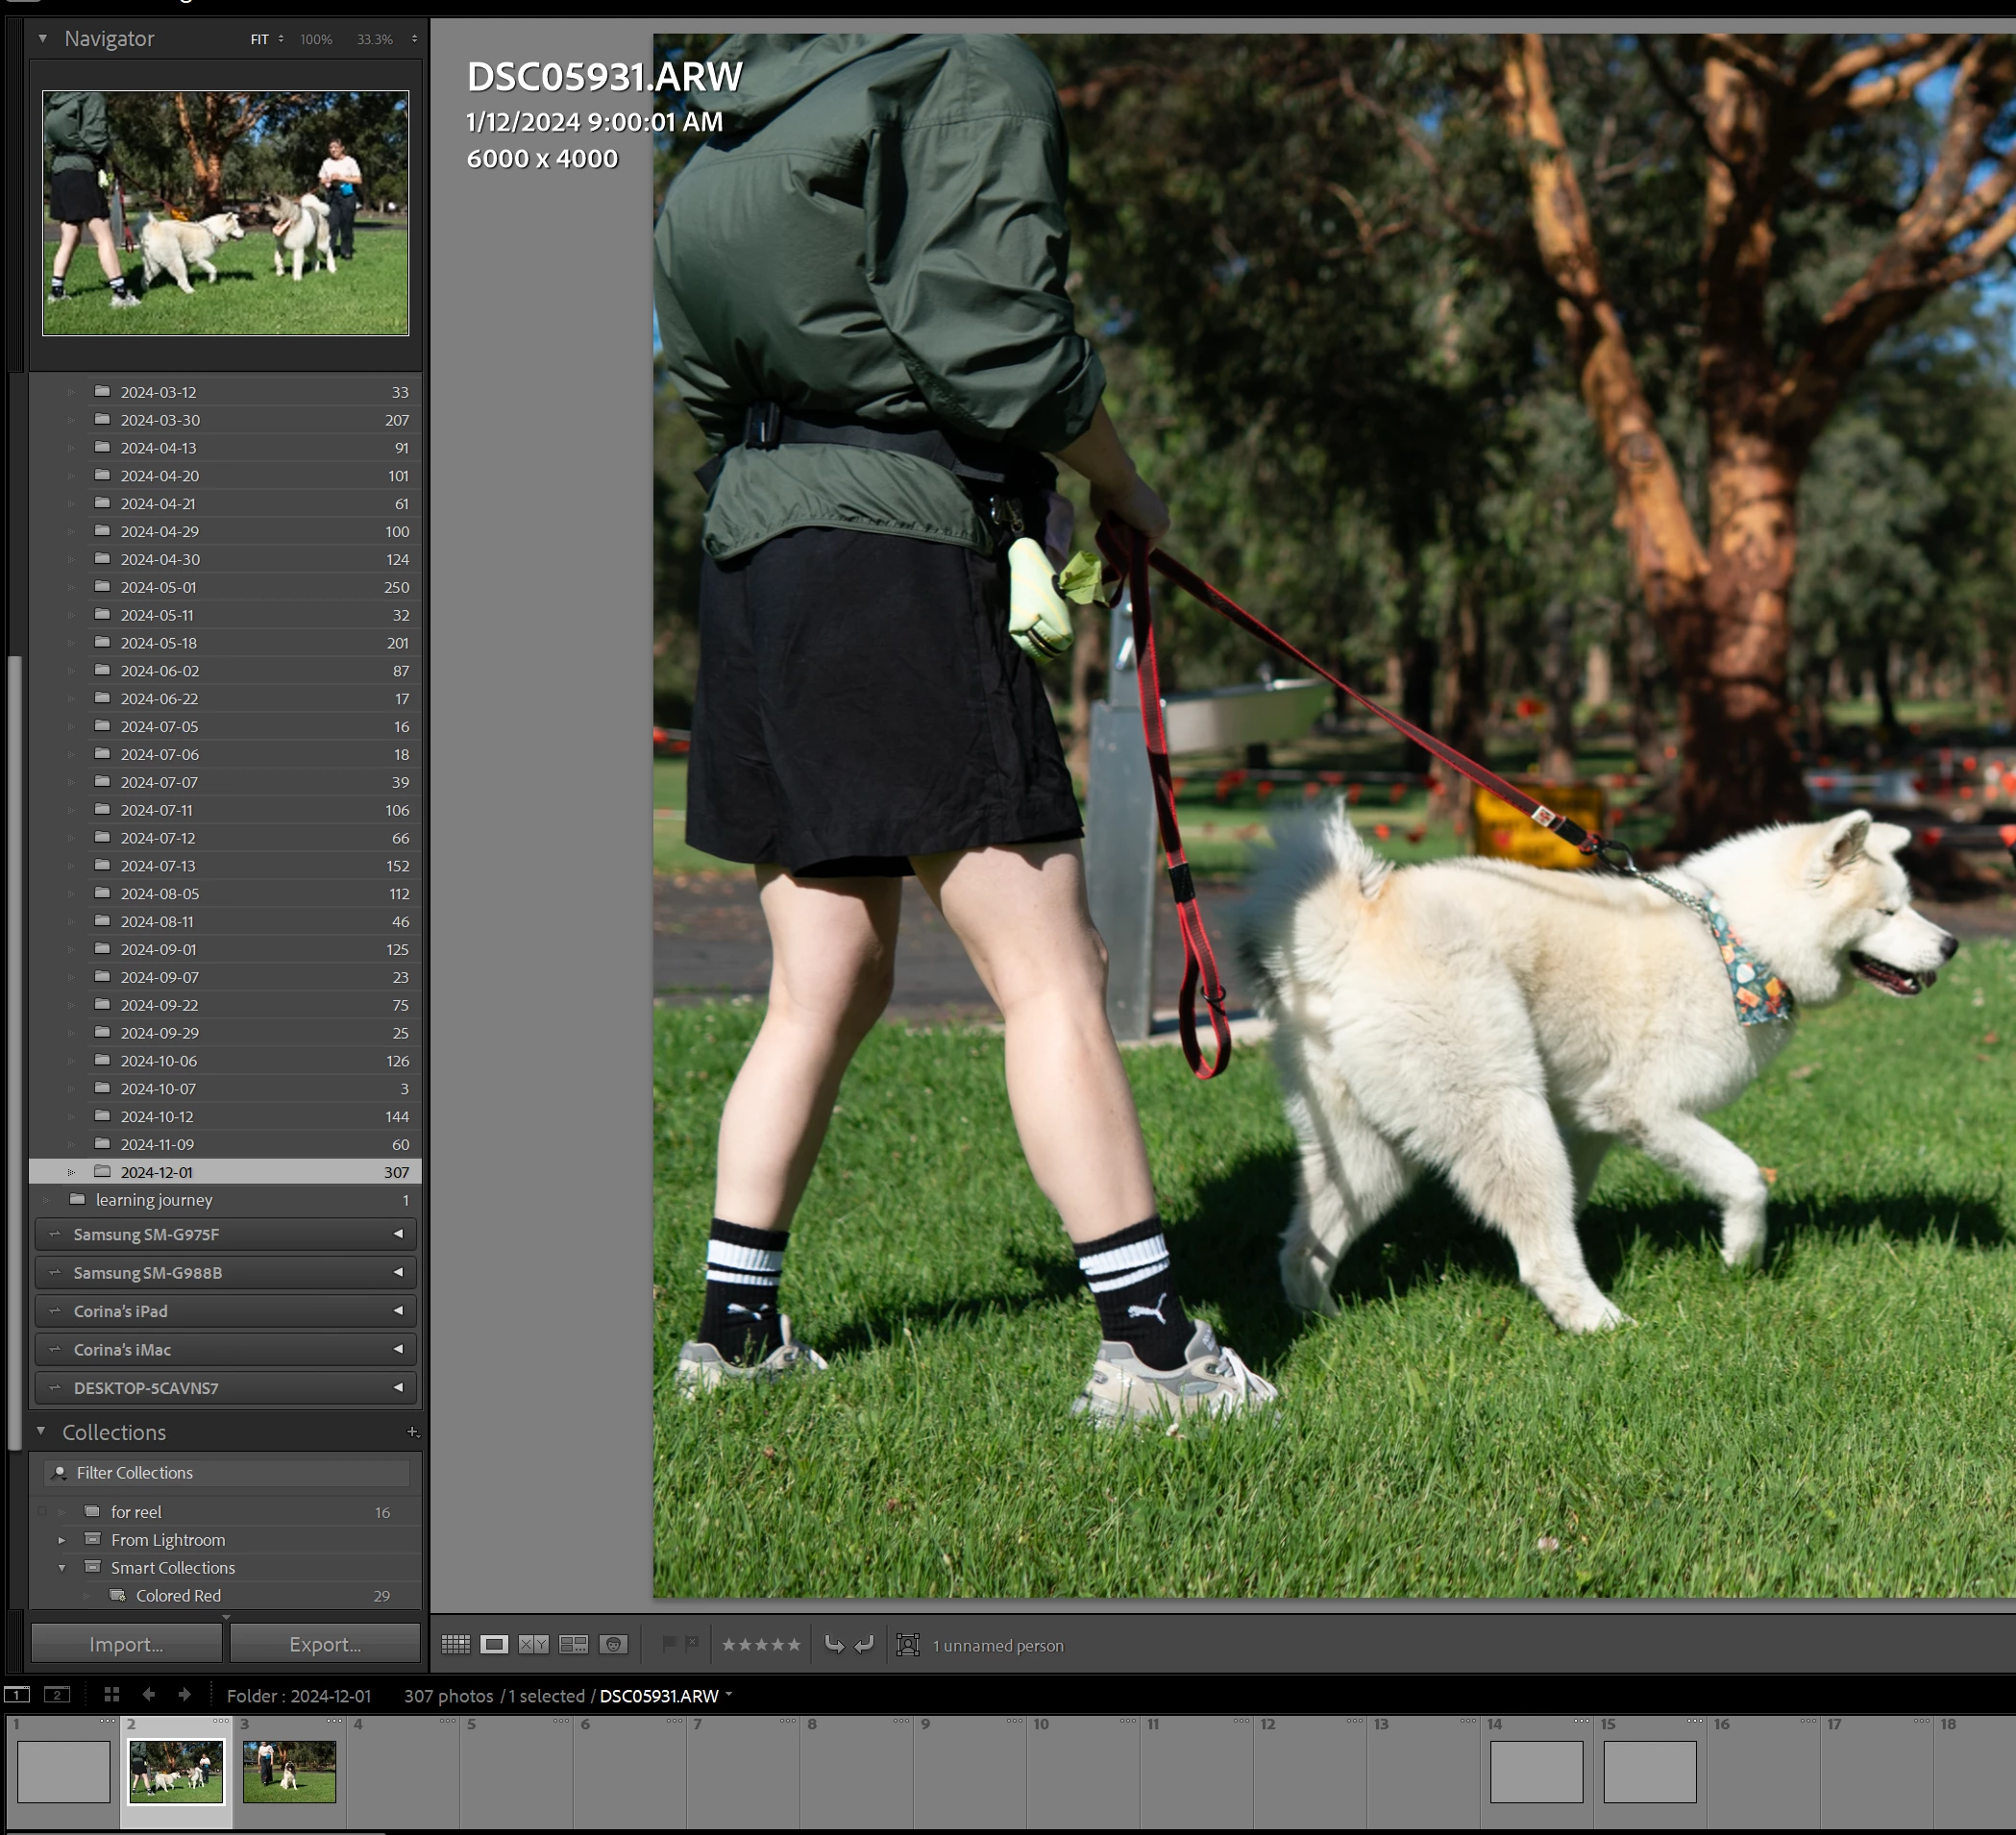Open Survey view
Screen dimensions: 2016x1835
click(573, 1645)
